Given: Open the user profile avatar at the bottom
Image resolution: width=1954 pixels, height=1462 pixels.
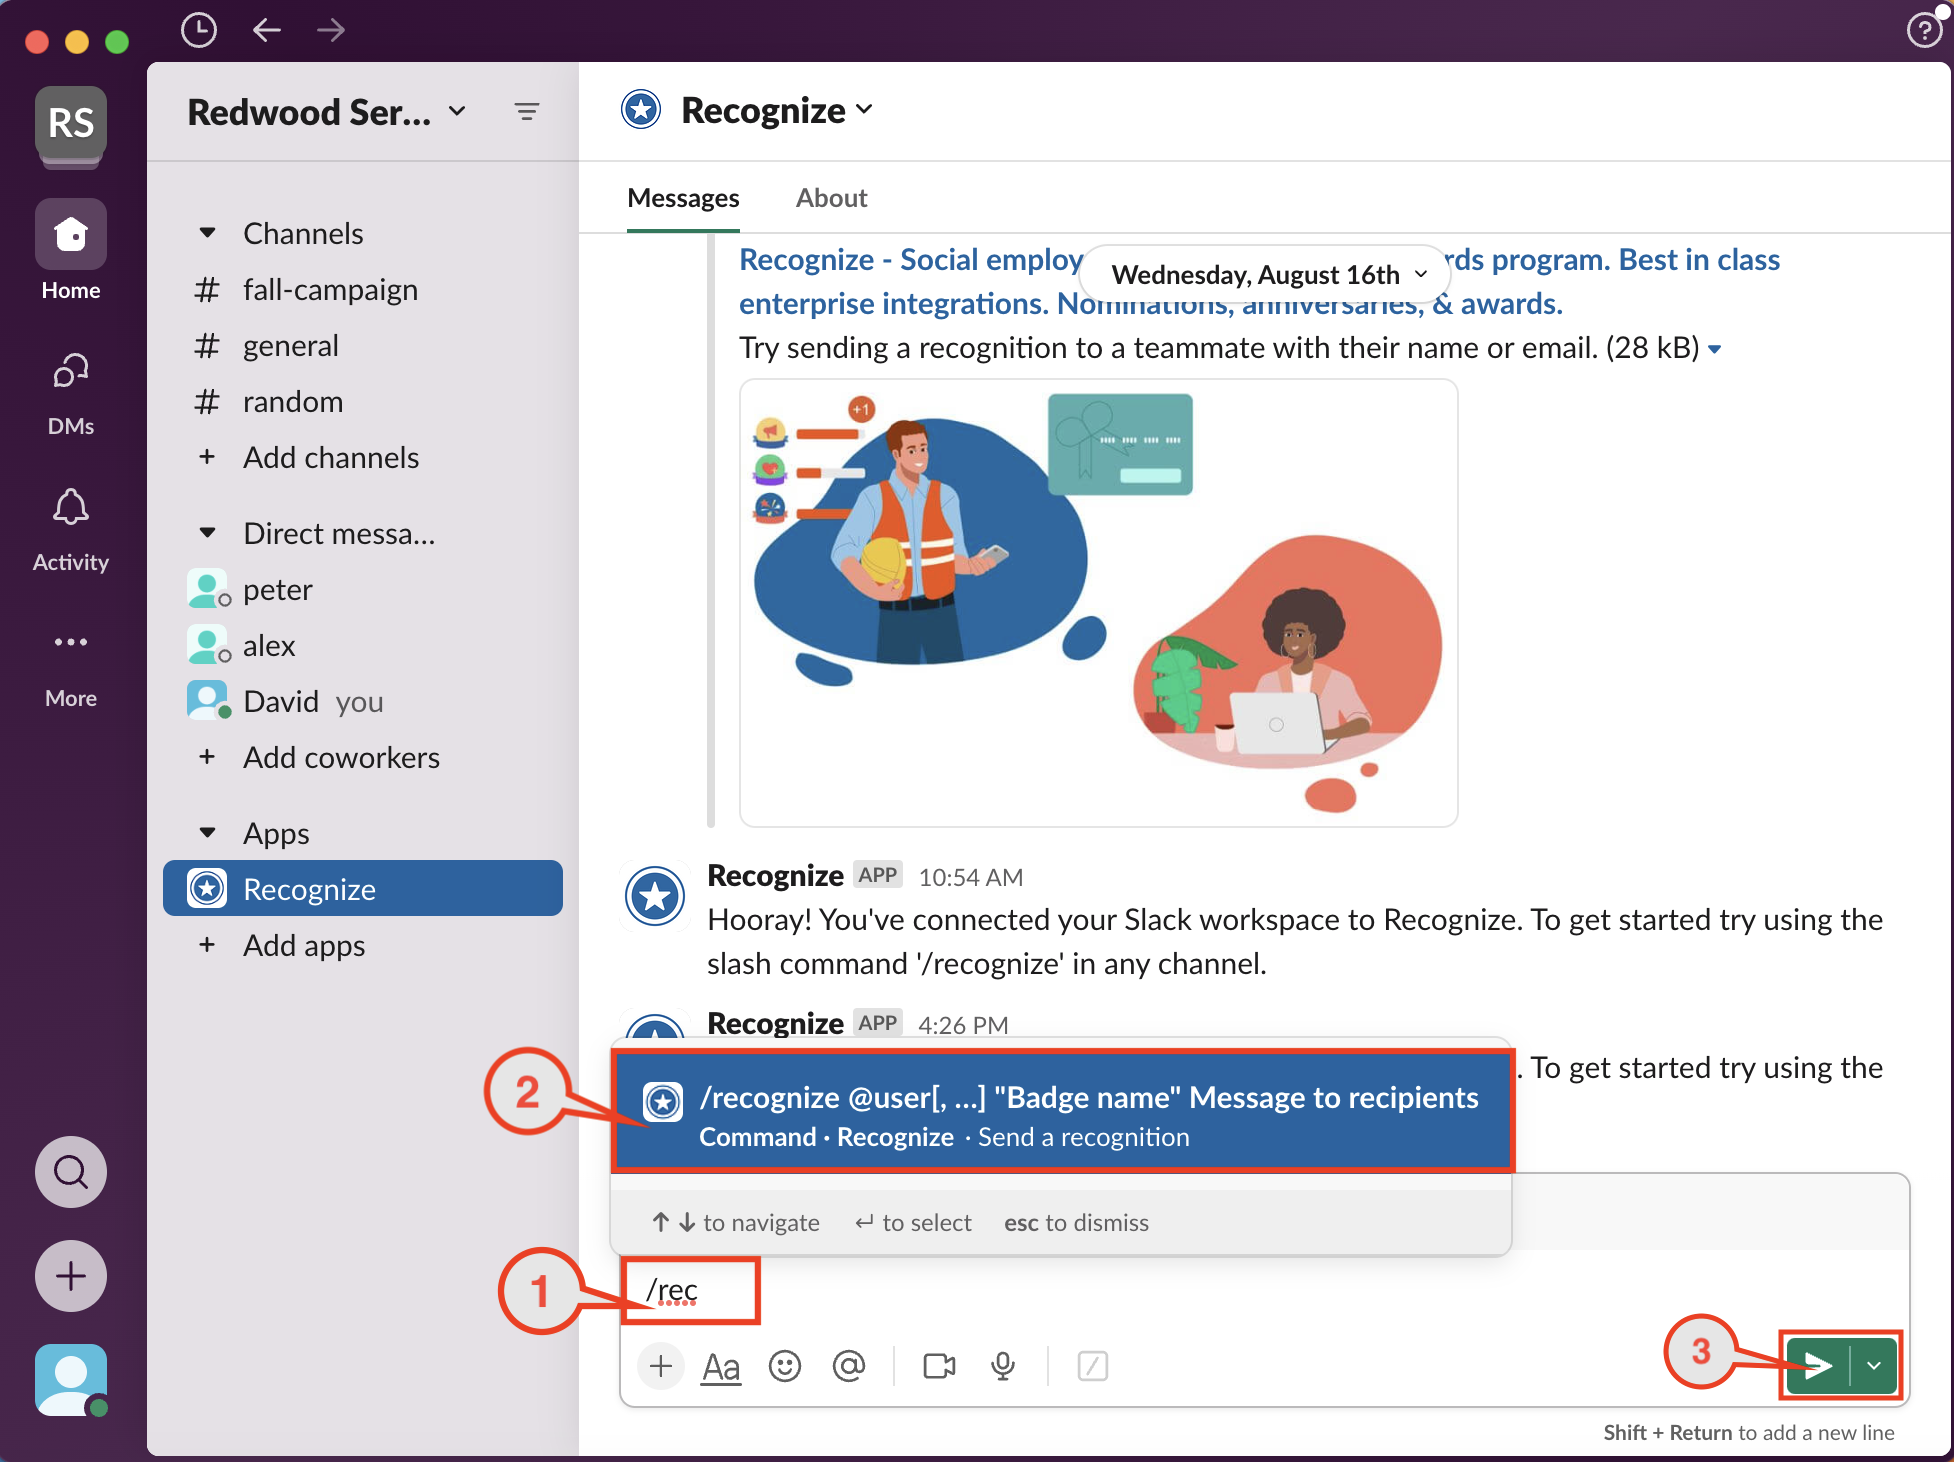Looking at the screenshot, I should coord(71,1380).
